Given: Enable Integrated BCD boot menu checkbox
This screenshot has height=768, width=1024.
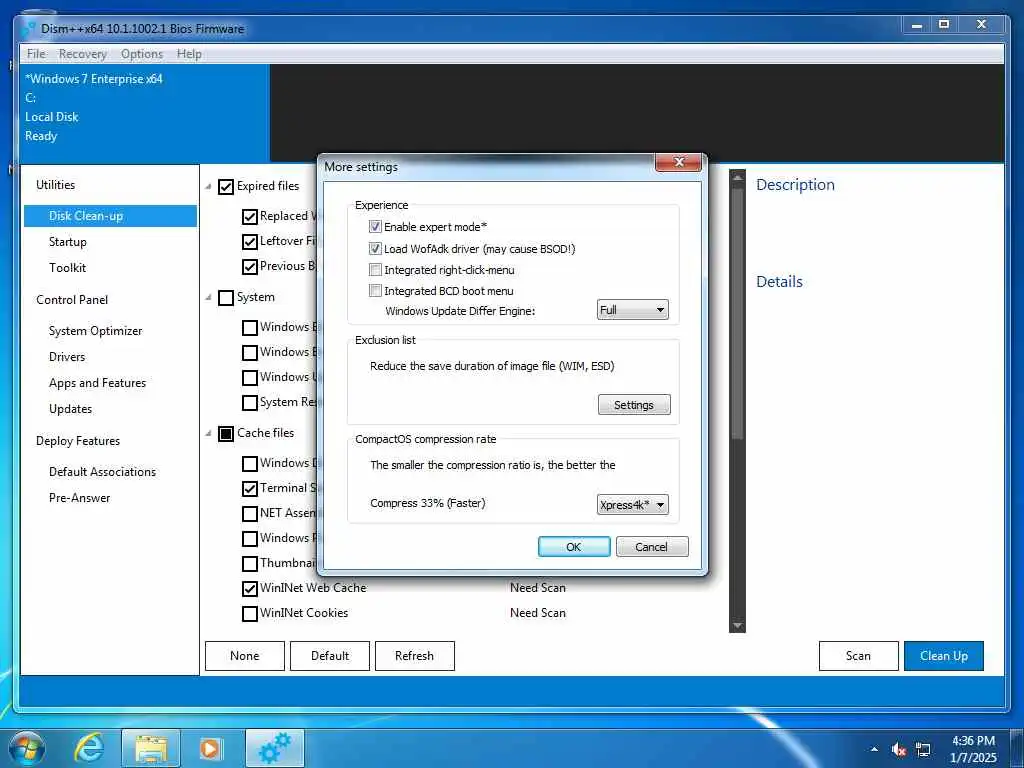Looking at the screenshot, I should [375, 291].
